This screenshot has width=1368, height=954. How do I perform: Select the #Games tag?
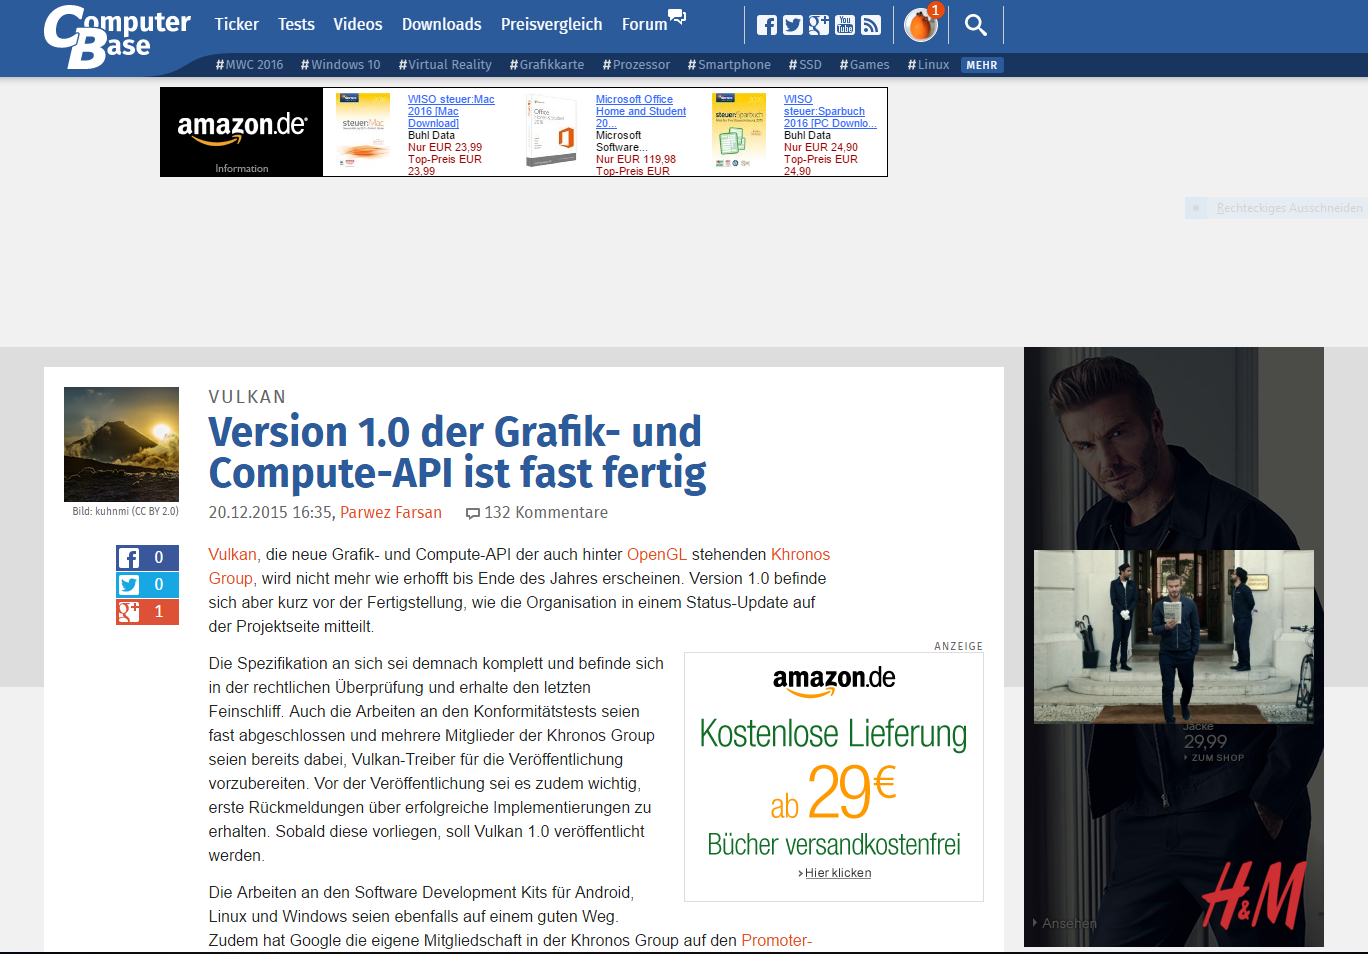pyautogui.click(x=864, y=65)
